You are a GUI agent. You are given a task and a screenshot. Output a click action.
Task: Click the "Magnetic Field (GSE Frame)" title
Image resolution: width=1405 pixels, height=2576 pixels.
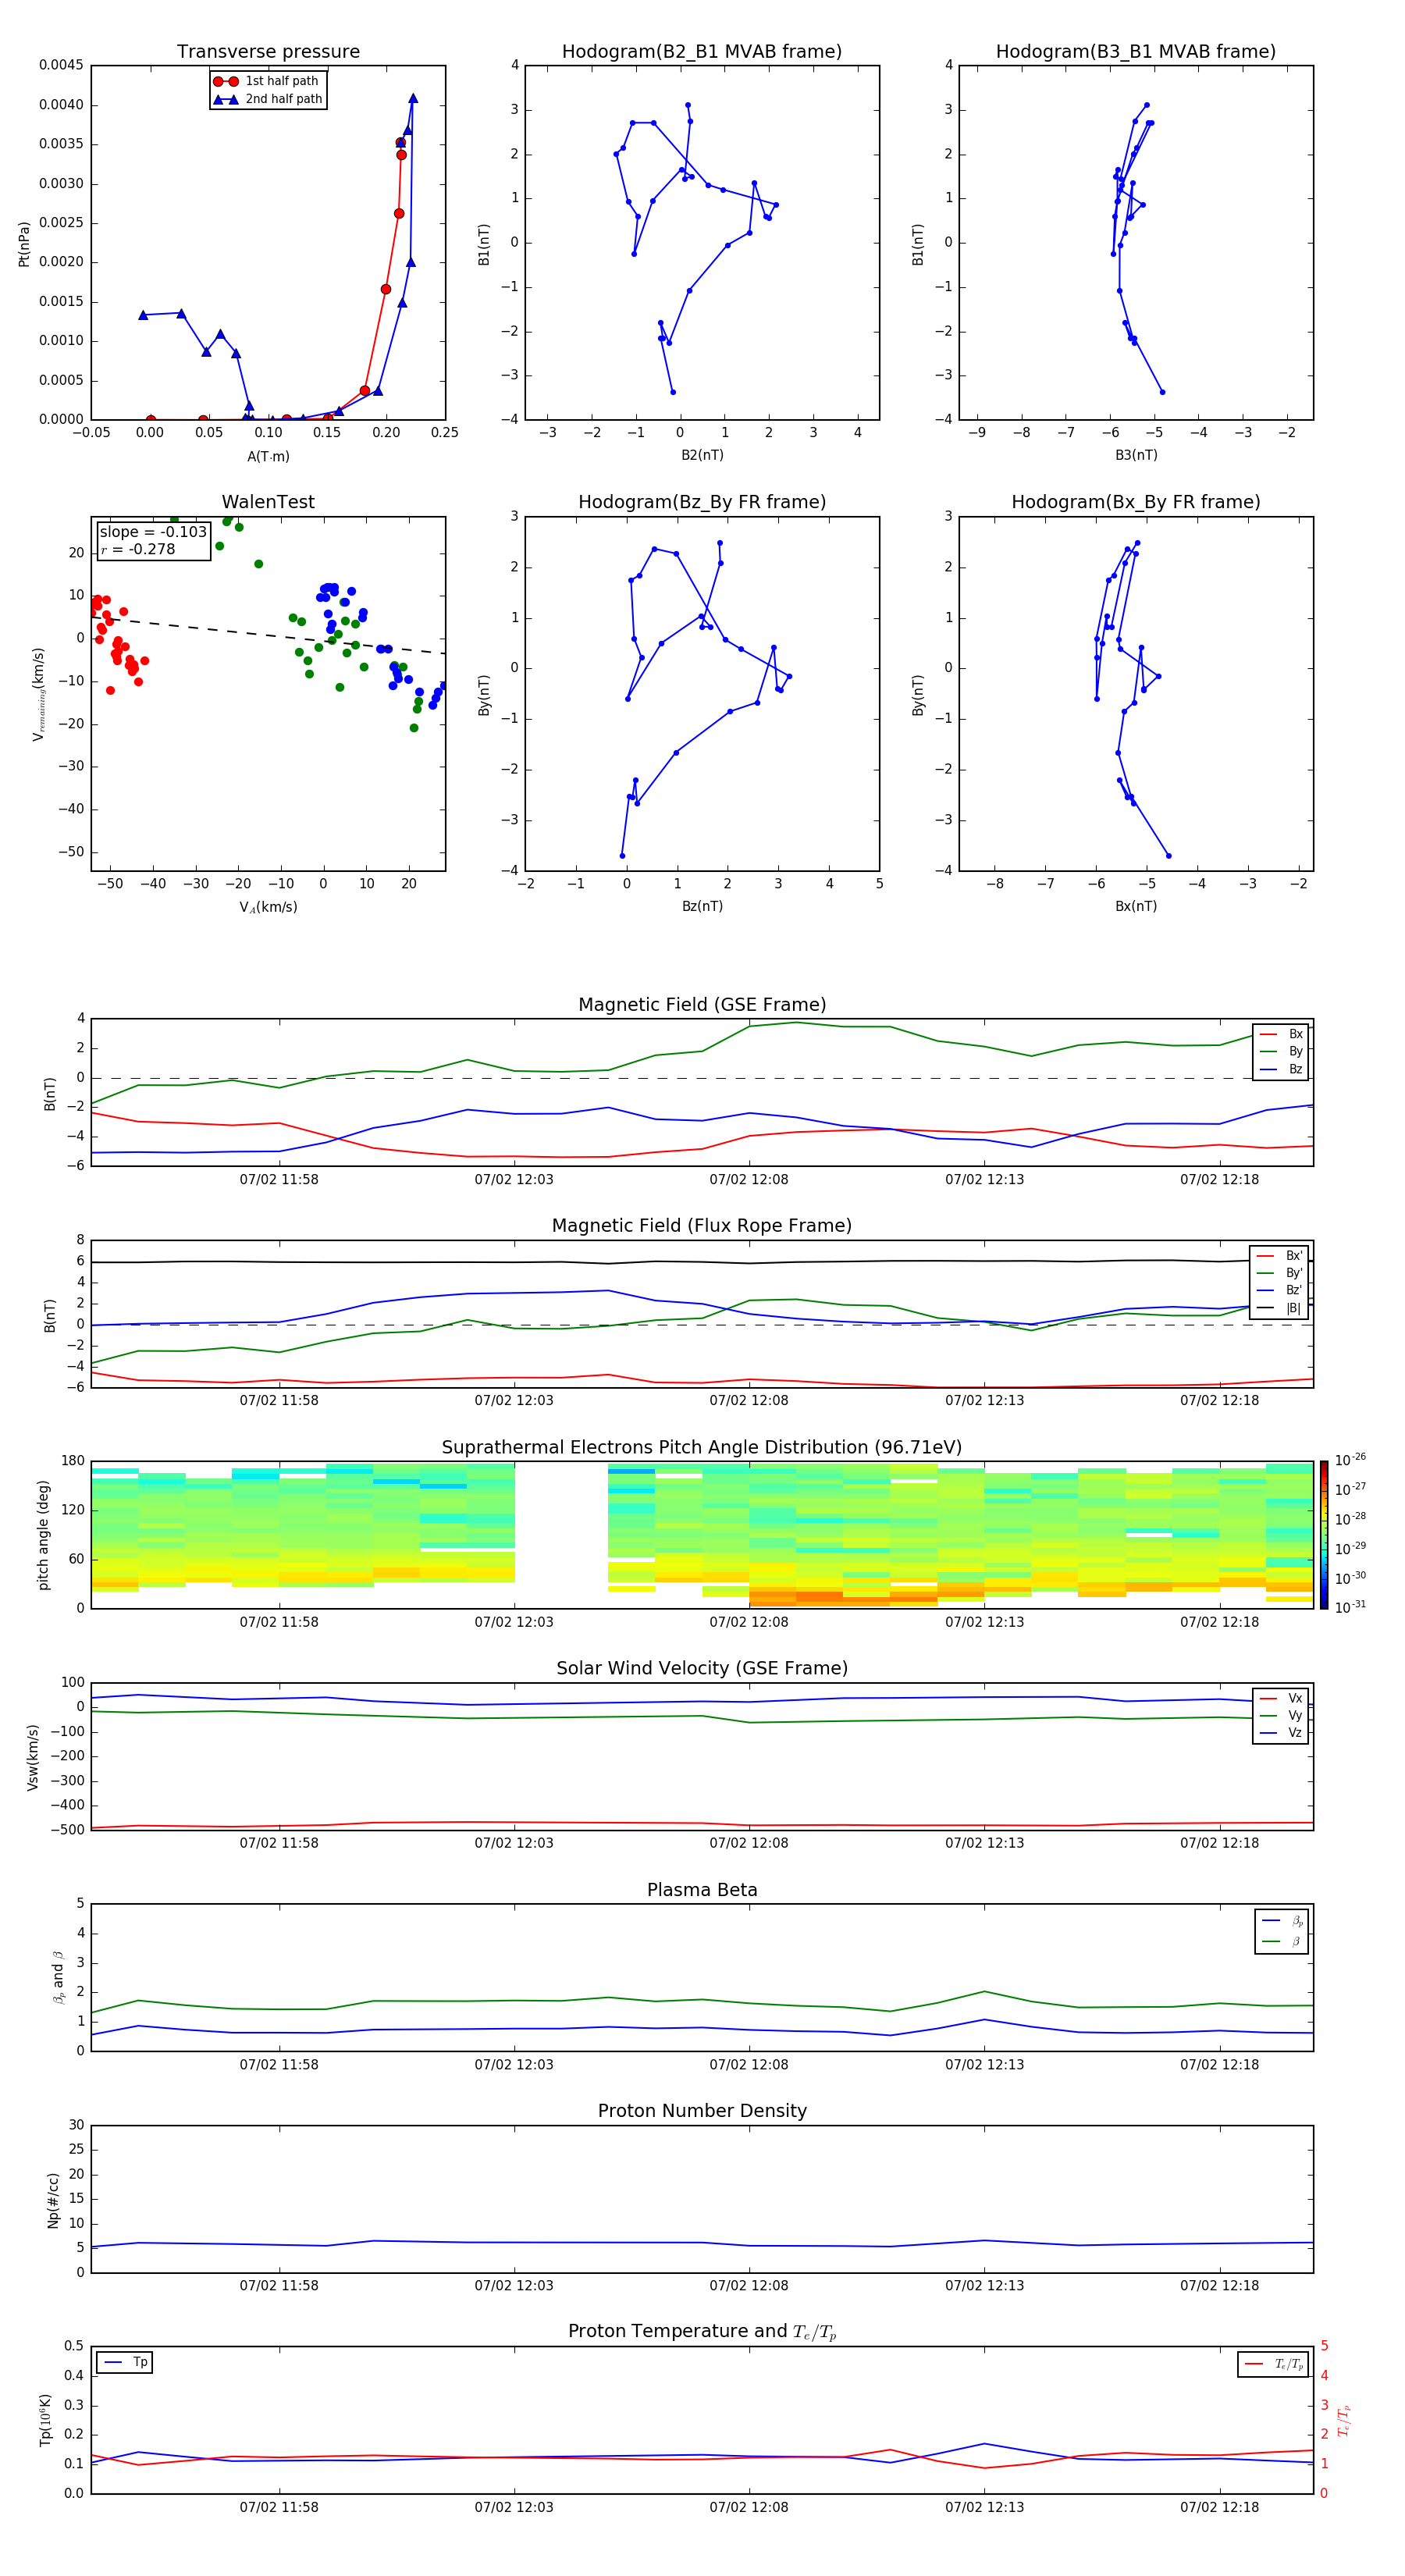[x=702, y=1005]
